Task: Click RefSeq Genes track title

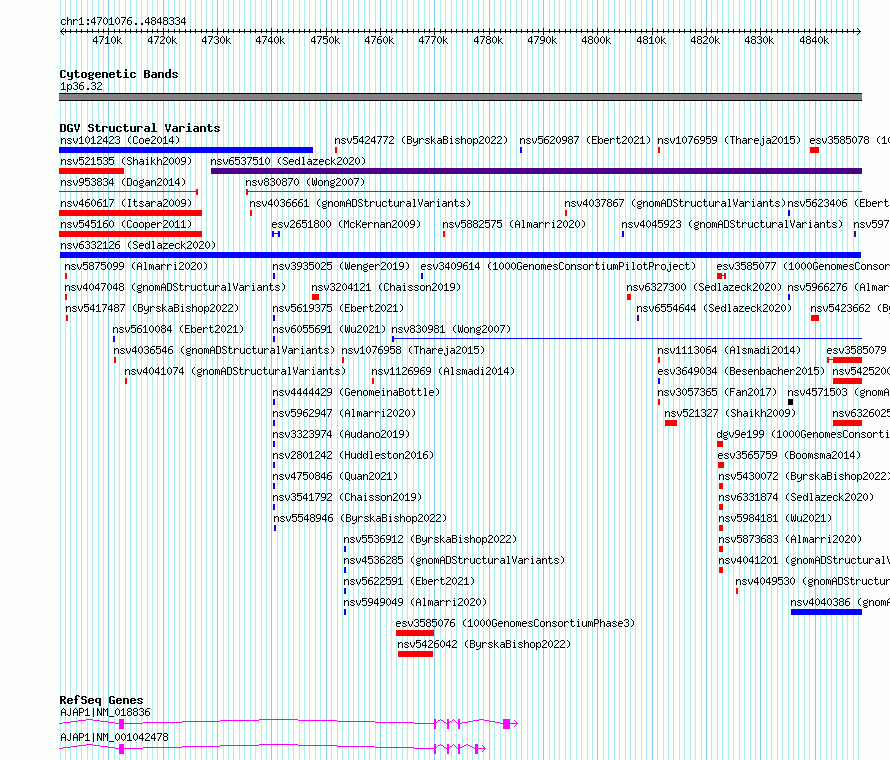Action: tap(101, 700)
